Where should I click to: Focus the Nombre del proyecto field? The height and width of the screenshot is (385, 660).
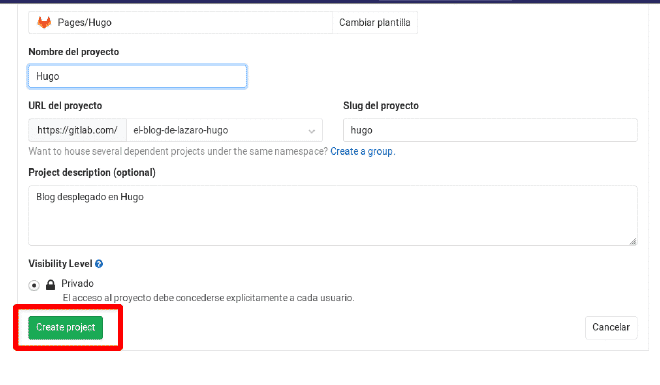[137, 76]
